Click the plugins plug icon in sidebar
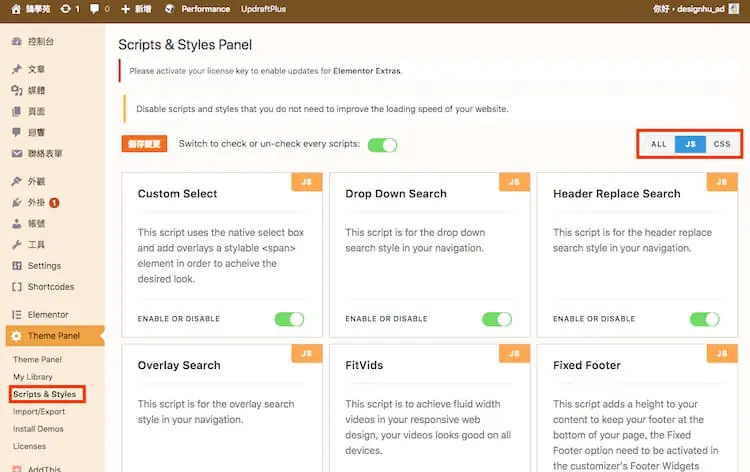Viewport: 750px width, 472px height. (x=17, y=203)
